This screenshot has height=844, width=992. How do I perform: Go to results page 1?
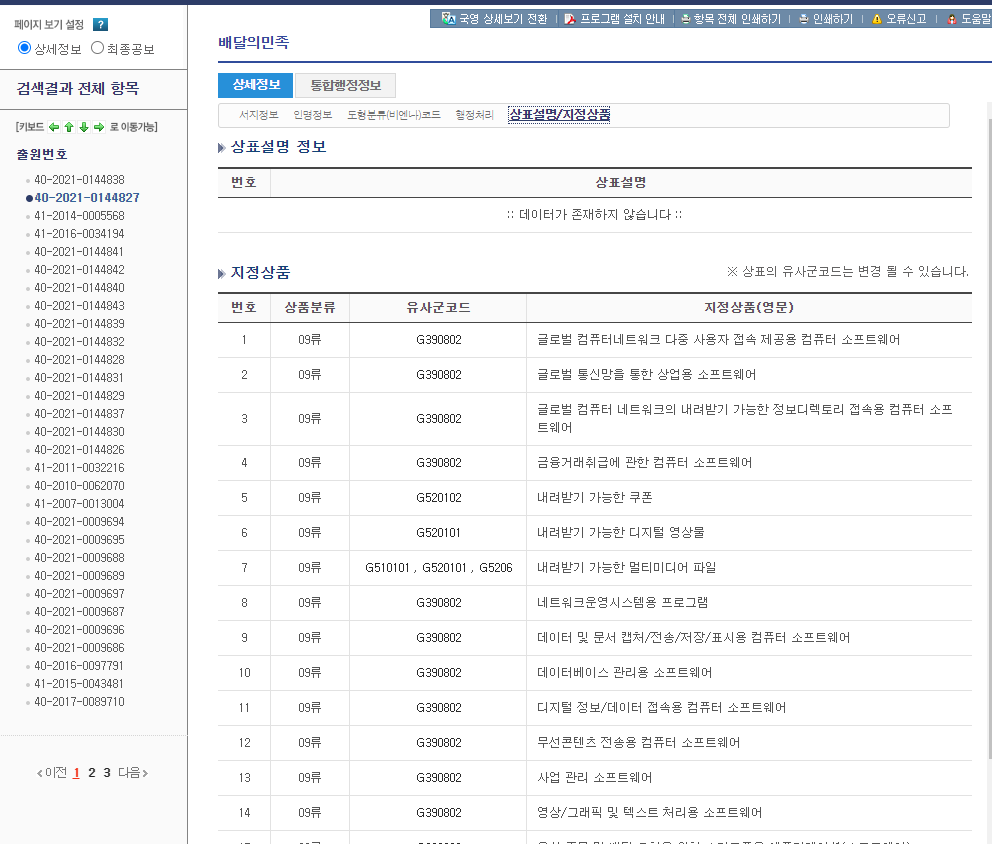coord(77,773)
